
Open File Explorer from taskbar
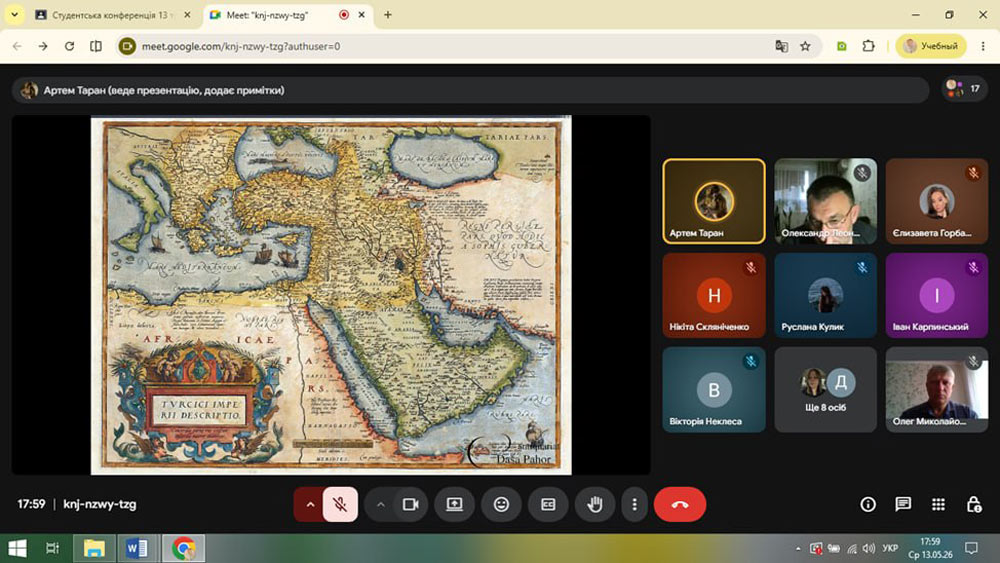click(x=94, y=548)
